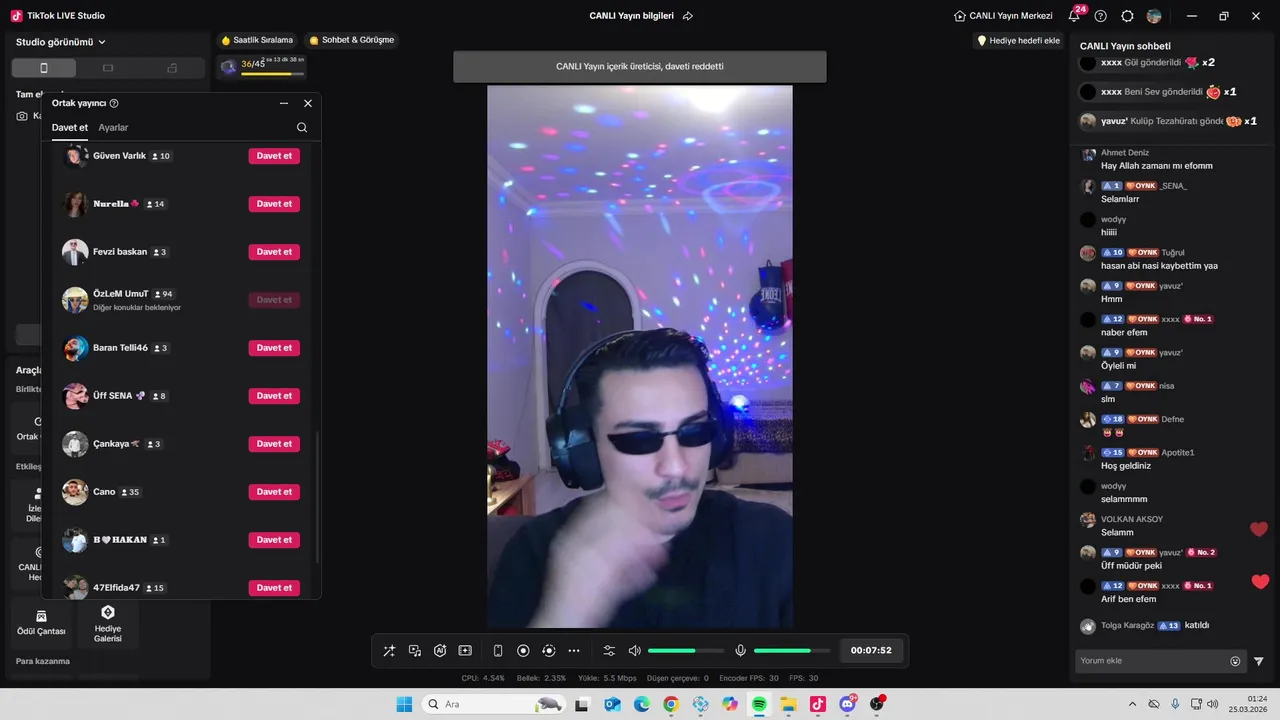Adjust the speaker volume slider
The width and height of the screenshot is (1280, 720).
point(686,651)
